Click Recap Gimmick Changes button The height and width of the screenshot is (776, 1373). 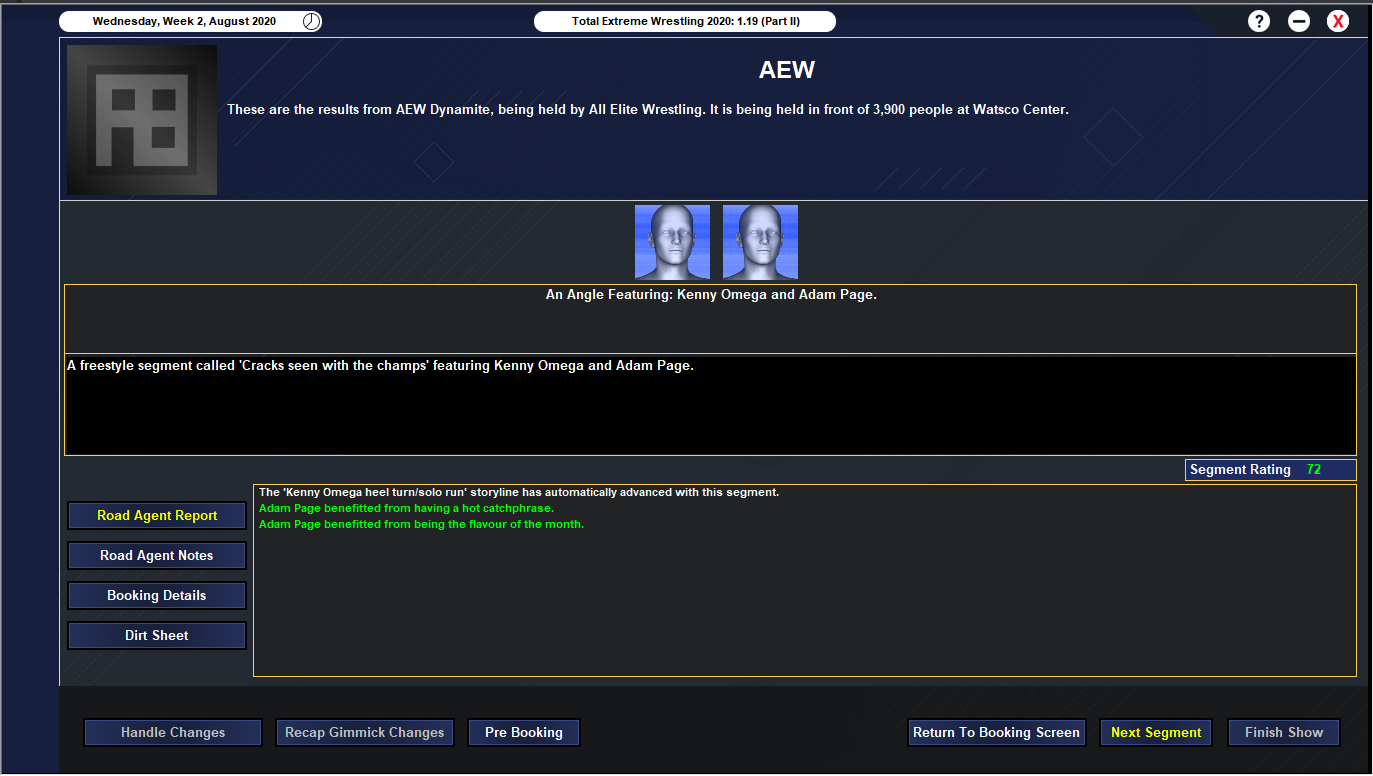point(365,733)
